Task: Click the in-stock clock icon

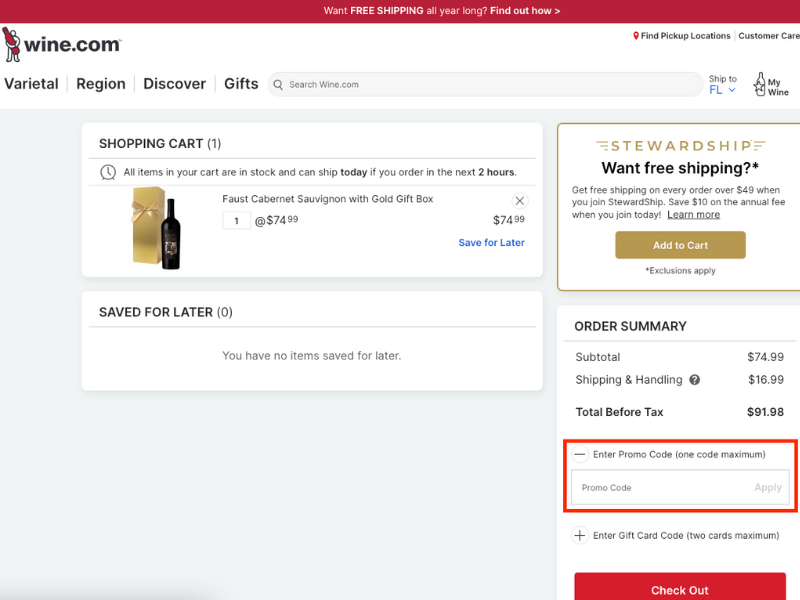Action: (x=108, y=171)
